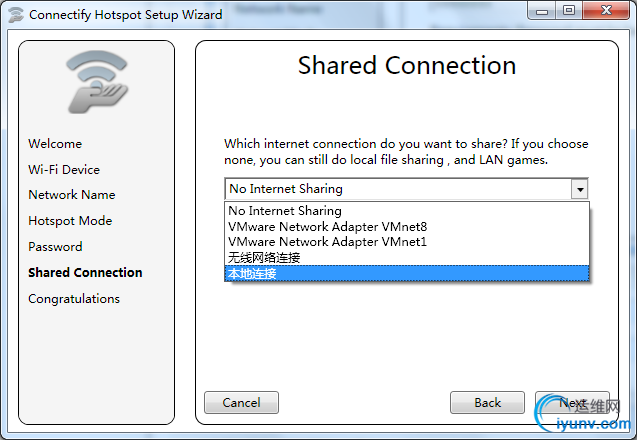Image resolution: width=637 pixels, height=440 pixels.
Task: Click the Connectify logo in the sidebar
Action: [97, 82]
